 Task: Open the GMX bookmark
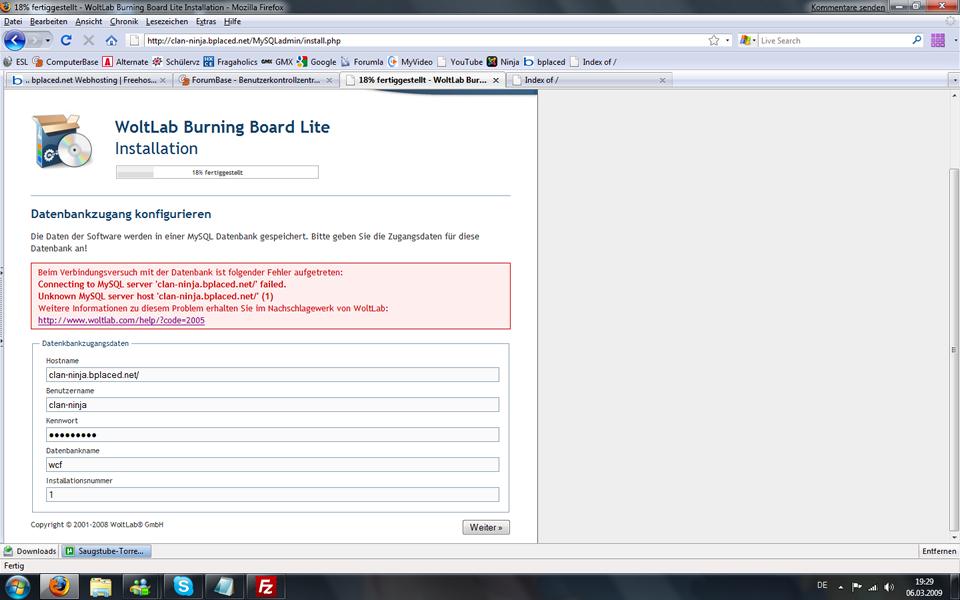pyautogui.click(x=277, y=62)
